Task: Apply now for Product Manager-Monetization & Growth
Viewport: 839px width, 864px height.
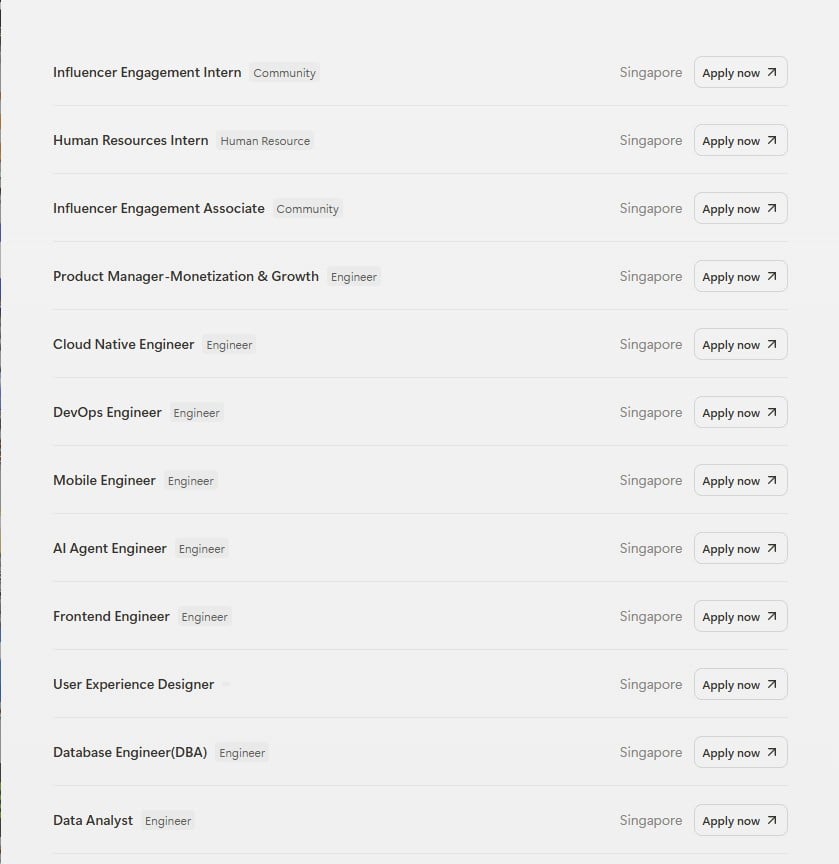Action: (x=740, y=276)
